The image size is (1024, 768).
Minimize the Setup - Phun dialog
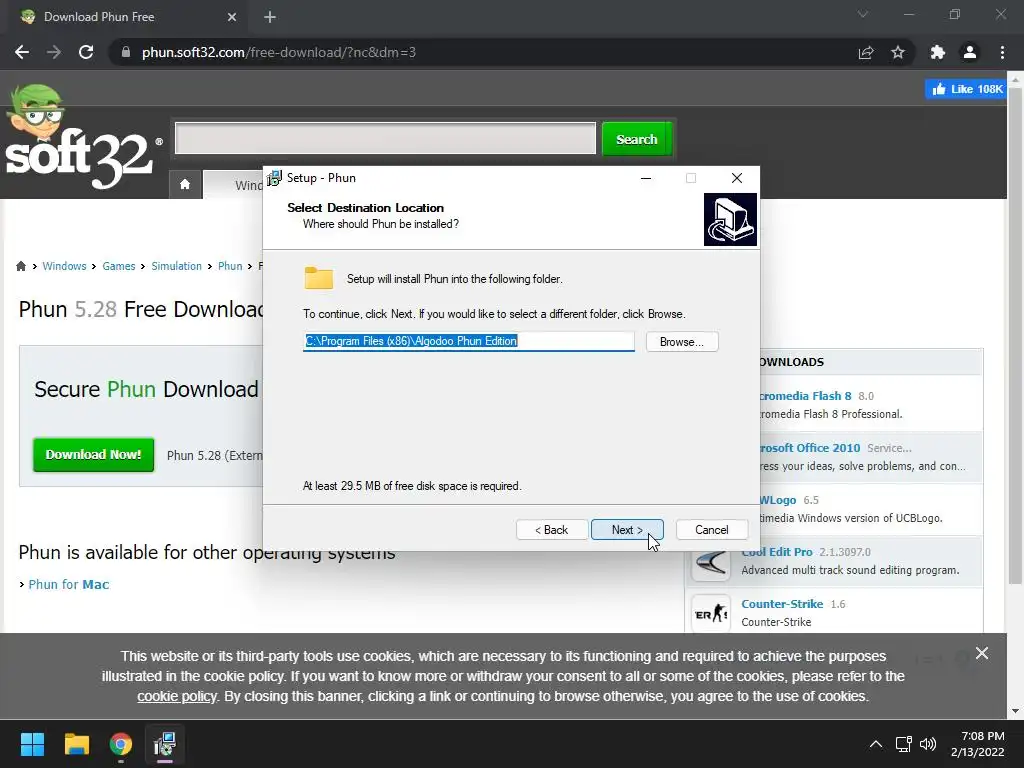click(646, 178)
